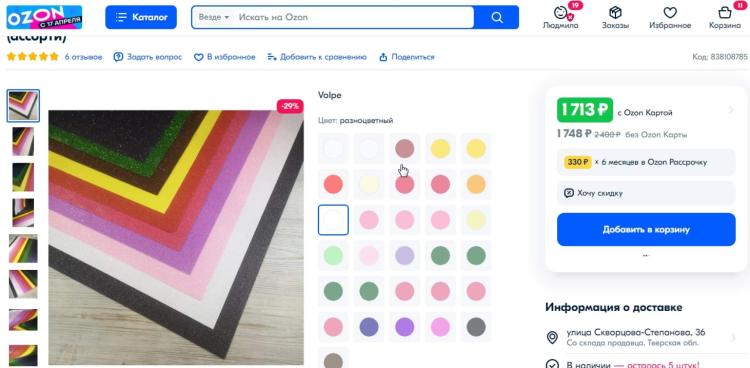The image size is (750, 368).
Task: Open Заказы box icon
Action: coord(615,13)
